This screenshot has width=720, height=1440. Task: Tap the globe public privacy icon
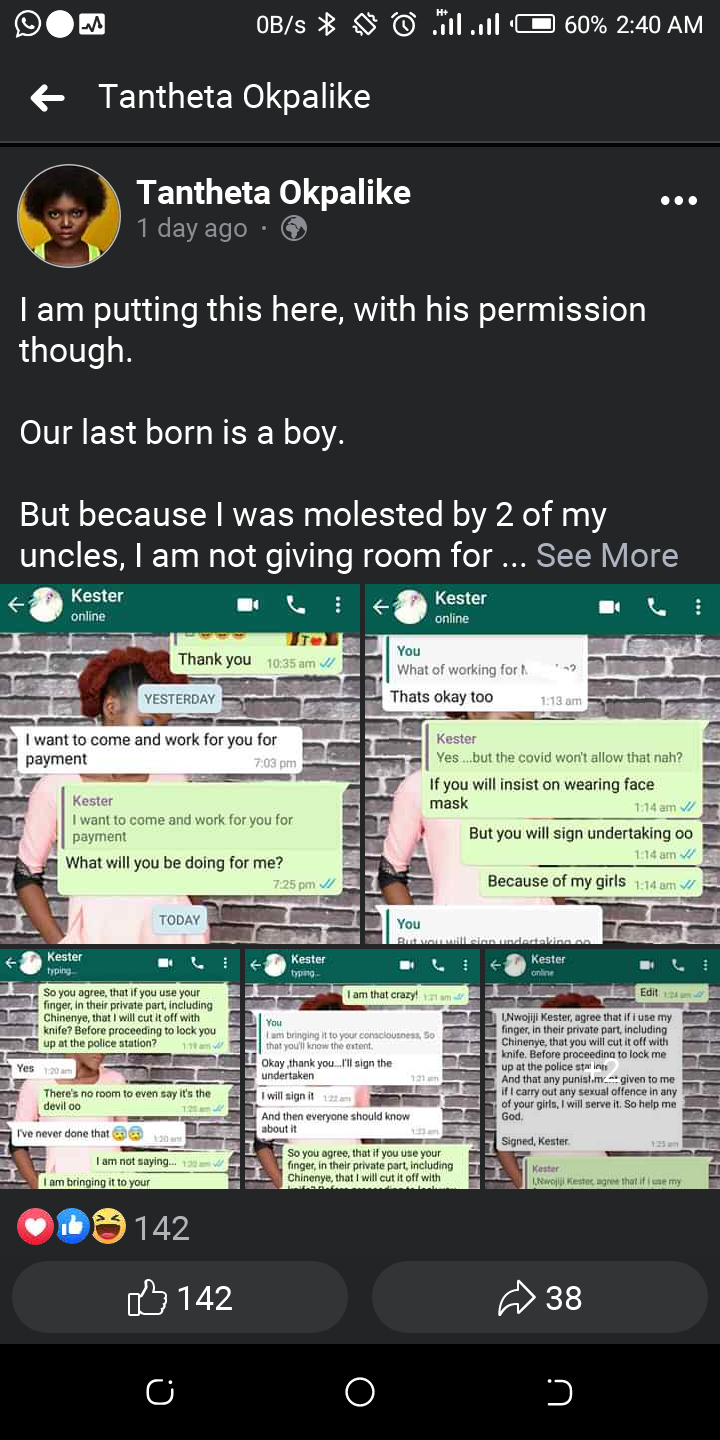pos(294,229)
